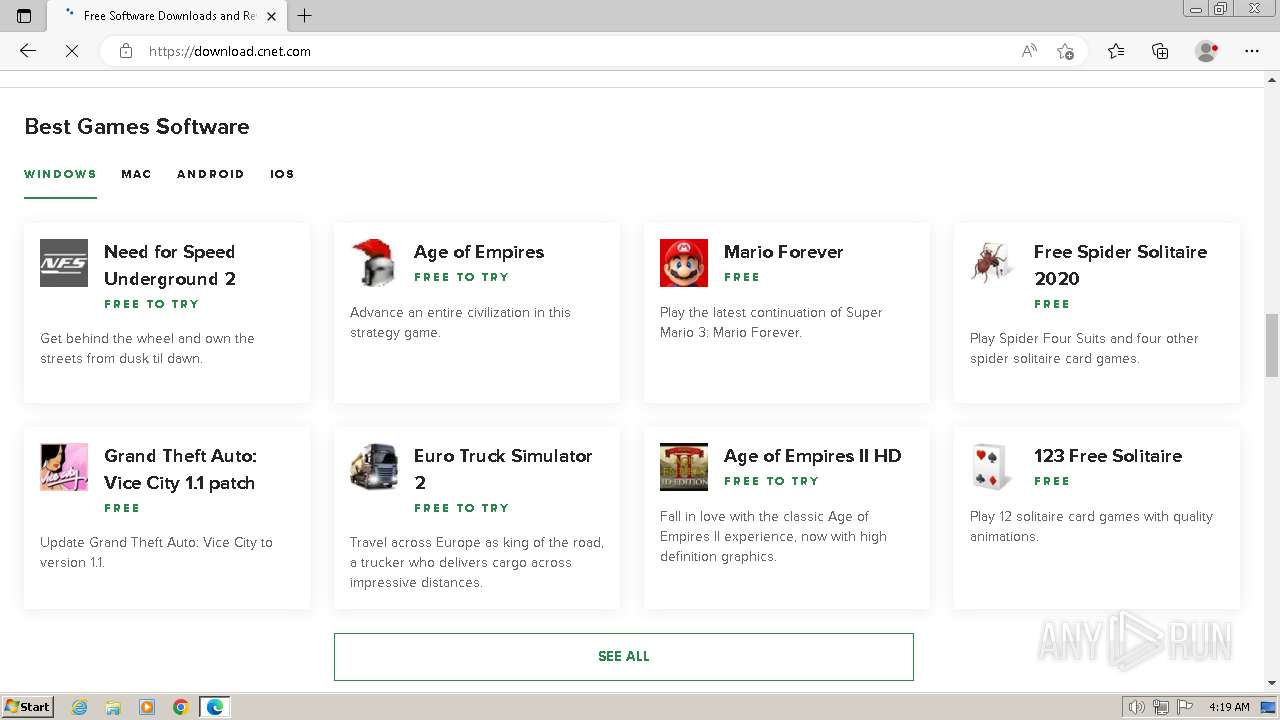Add this page to favorites
The image size is (1280, 720).
1065,51
